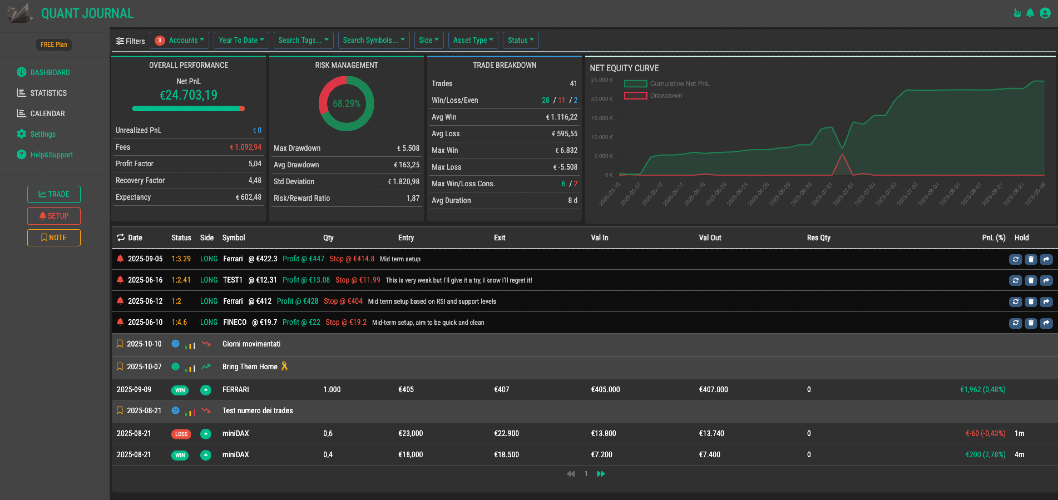The height and width of the screenshot is (500, 1058).
Task: Share the FINECO setup using arrow icon
Action: click(x=1046, y=323)
